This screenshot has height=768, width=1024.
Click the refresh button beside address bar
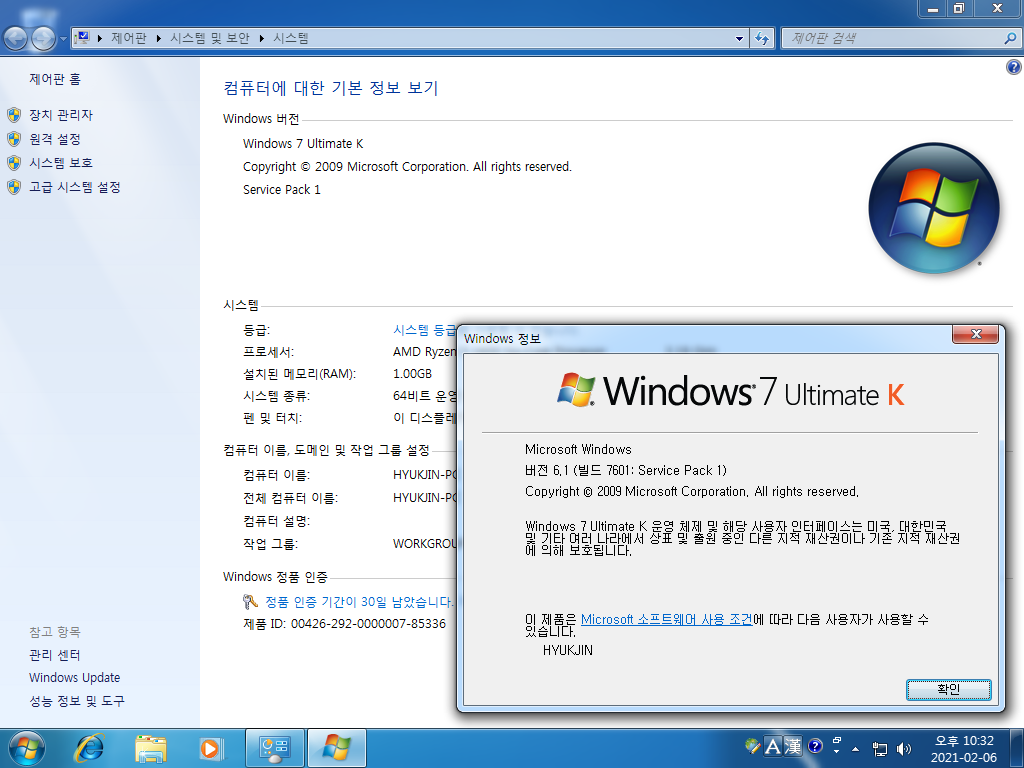click(762, 39)
